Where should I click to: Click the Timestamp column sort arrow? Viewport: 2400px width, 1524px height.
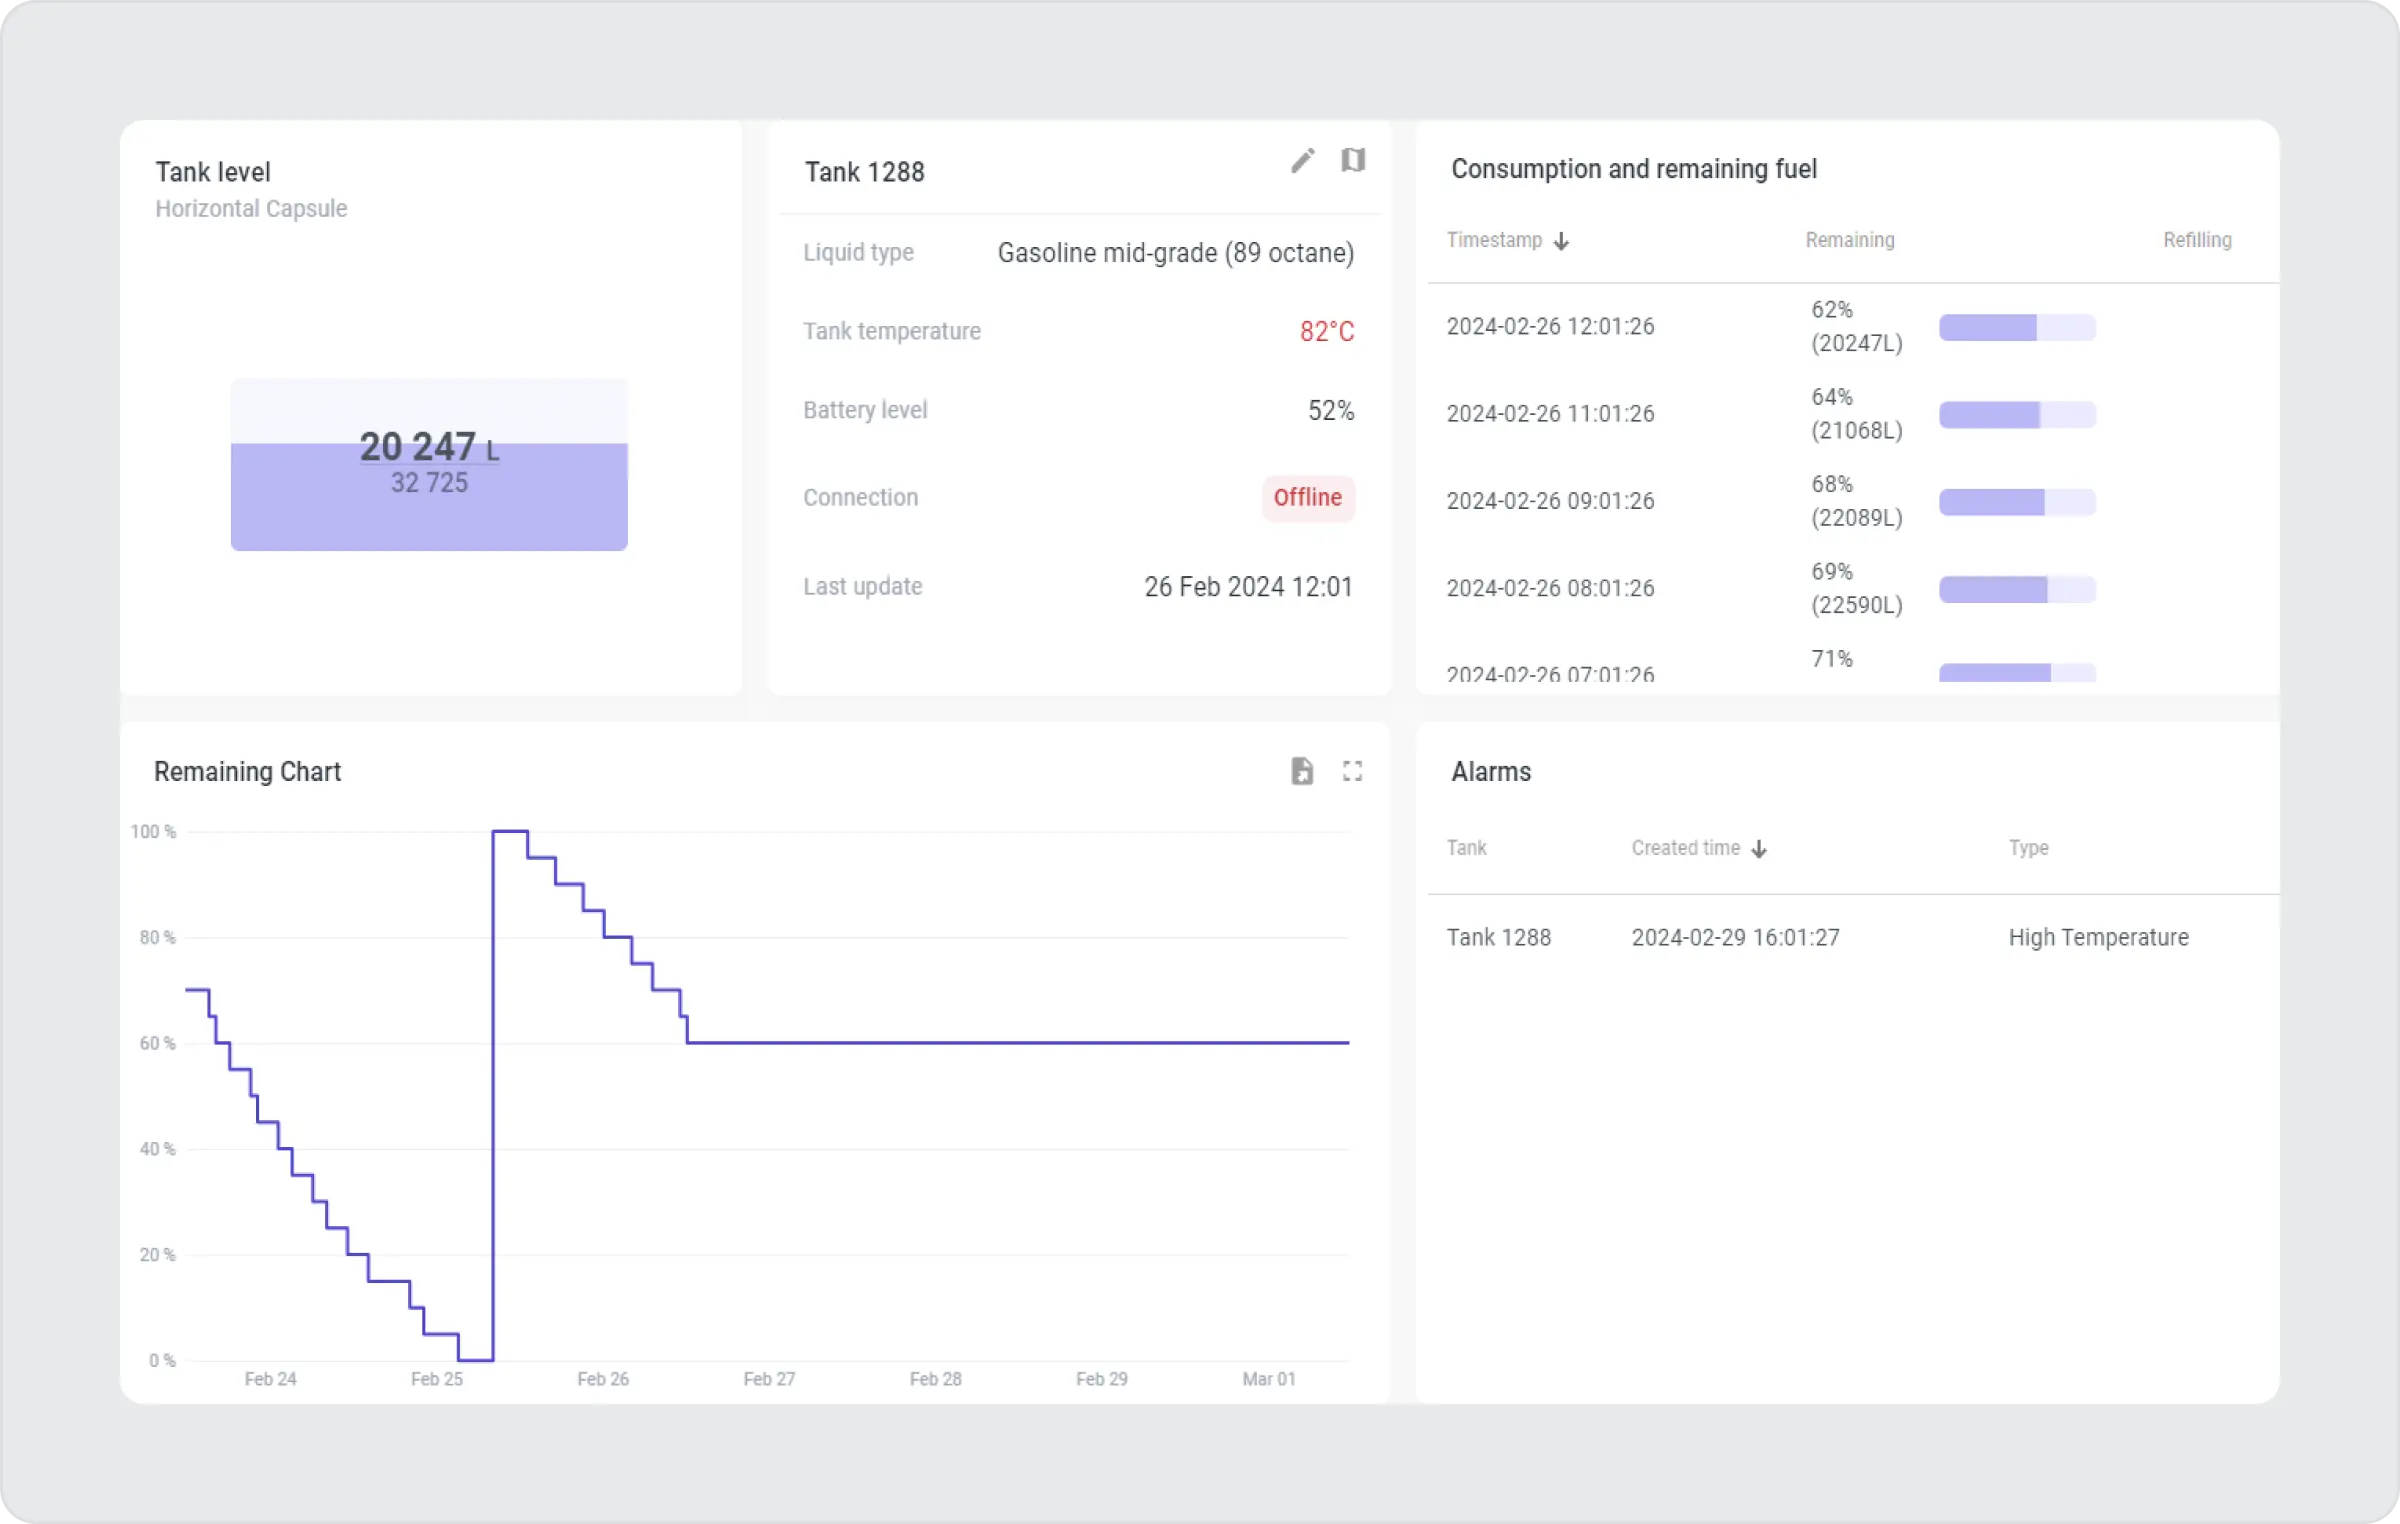coord(1561,241)
